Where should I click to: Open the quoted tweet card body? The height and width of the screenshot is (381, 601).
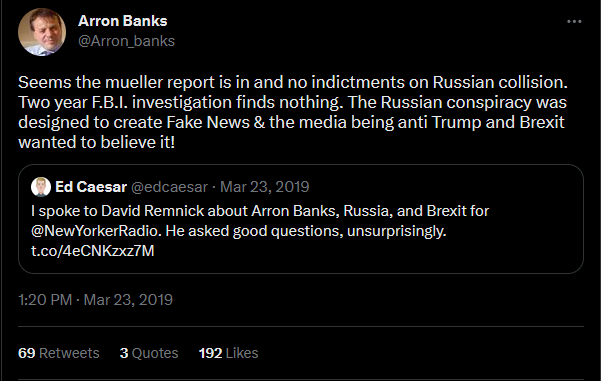tap(301, 219)
